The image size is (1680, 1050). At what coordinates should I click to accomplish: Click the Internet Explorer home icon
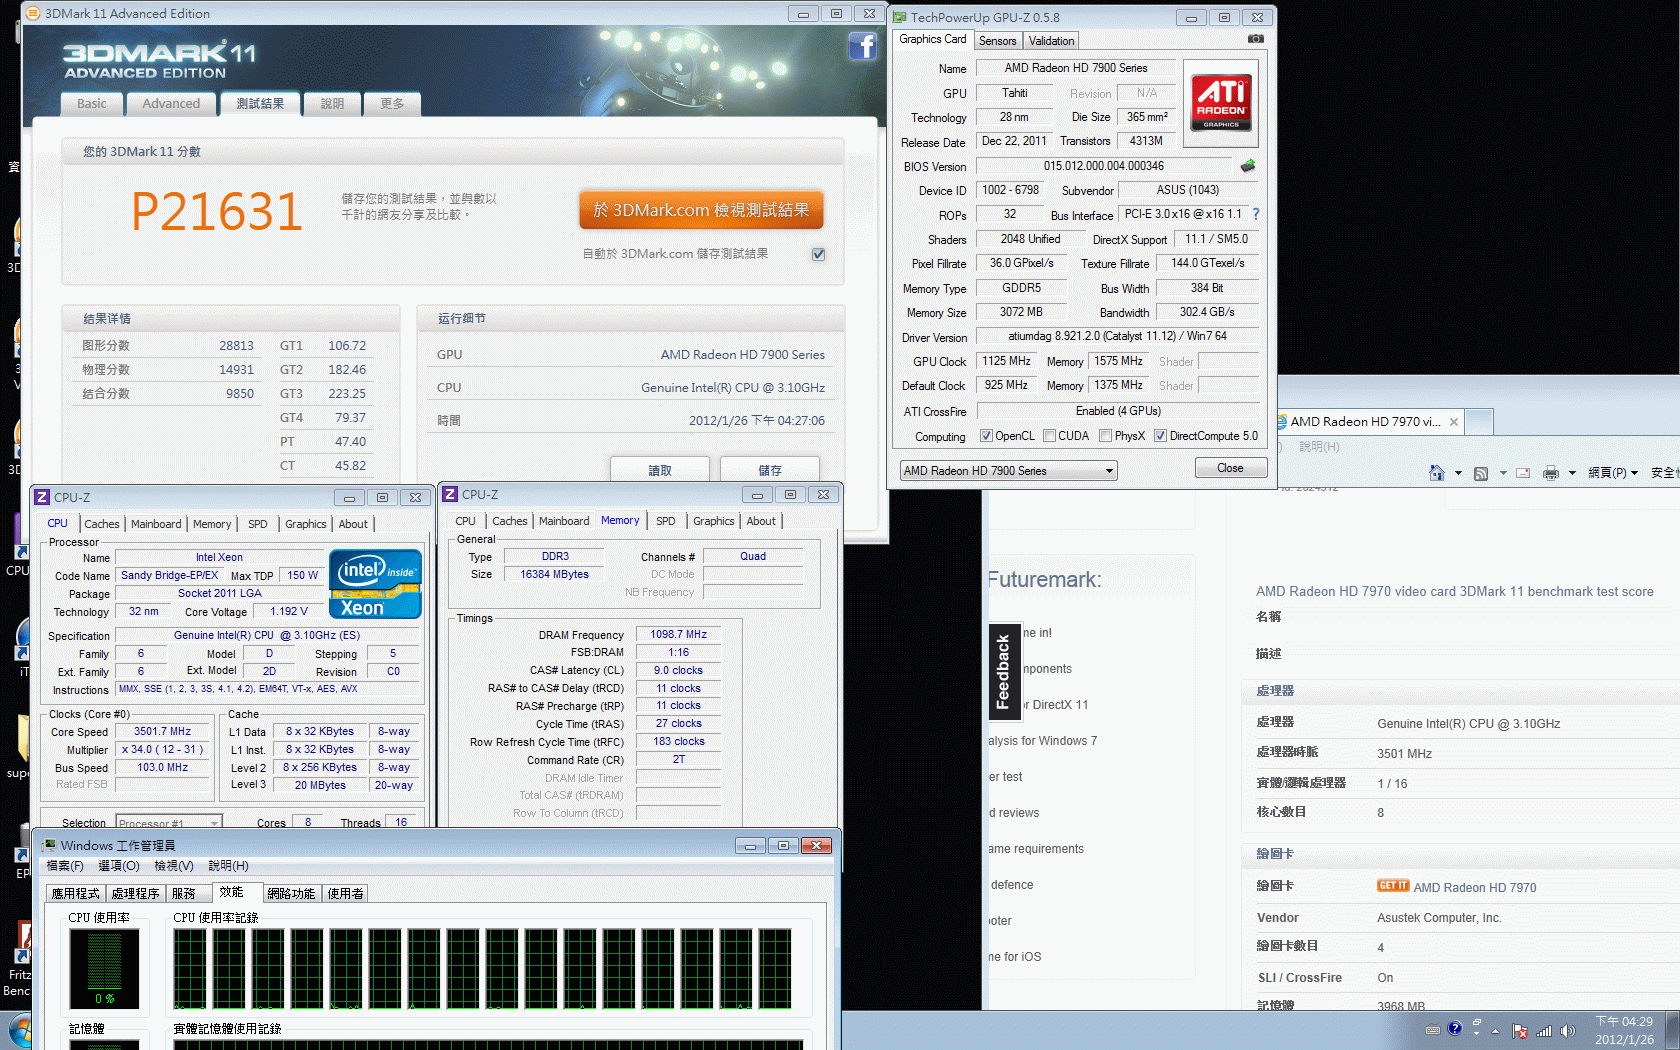[1437, 473]
